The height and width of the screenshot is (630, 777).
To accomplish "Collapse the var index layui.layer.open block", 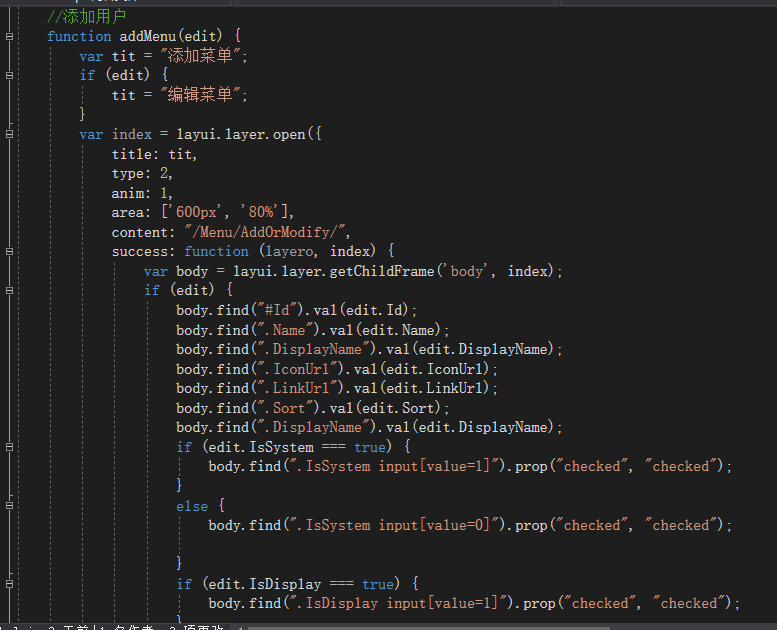I will click(x=9, y=134).
